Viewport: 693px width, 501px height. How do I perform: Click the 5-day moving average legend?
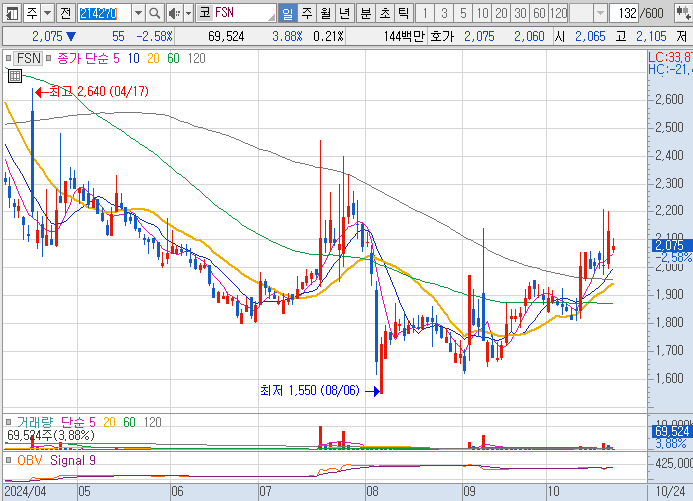click(116, 58)
